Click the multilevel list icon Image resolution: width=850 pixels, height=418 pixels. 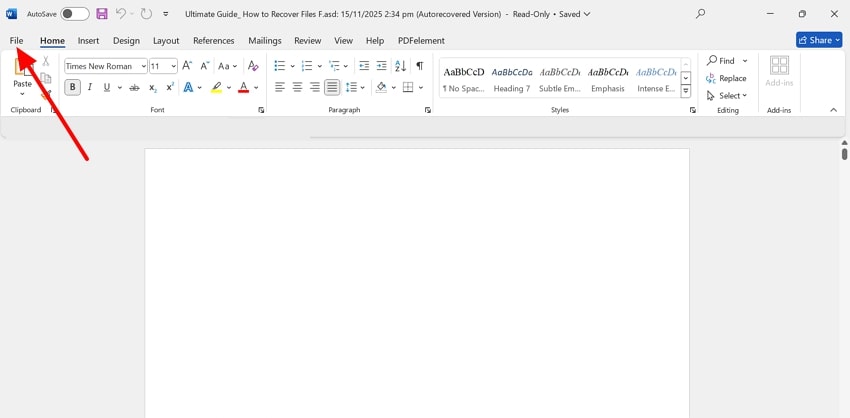coord(334,66)
